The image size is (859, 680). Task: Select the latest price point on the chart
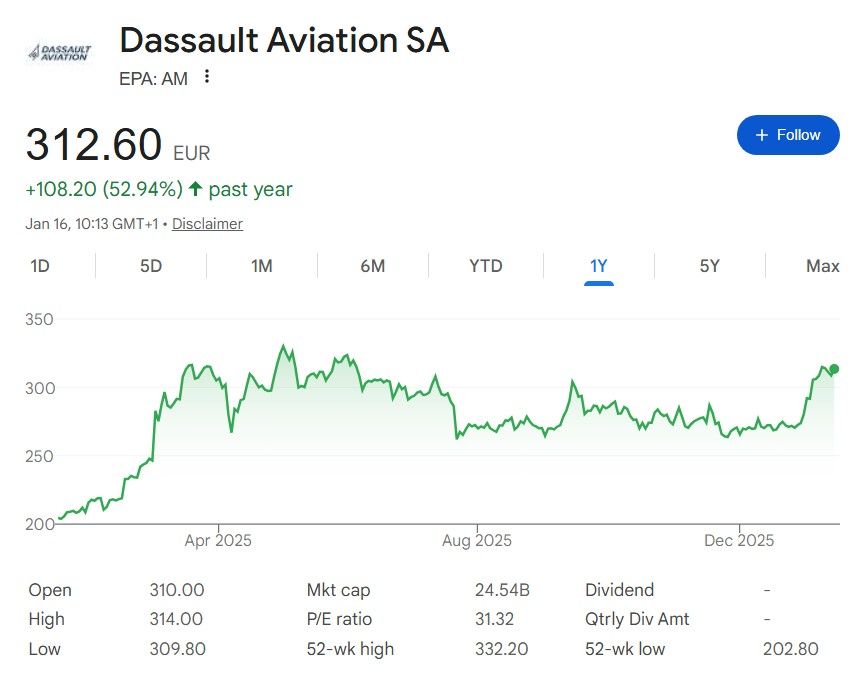(x=833, y=369)
